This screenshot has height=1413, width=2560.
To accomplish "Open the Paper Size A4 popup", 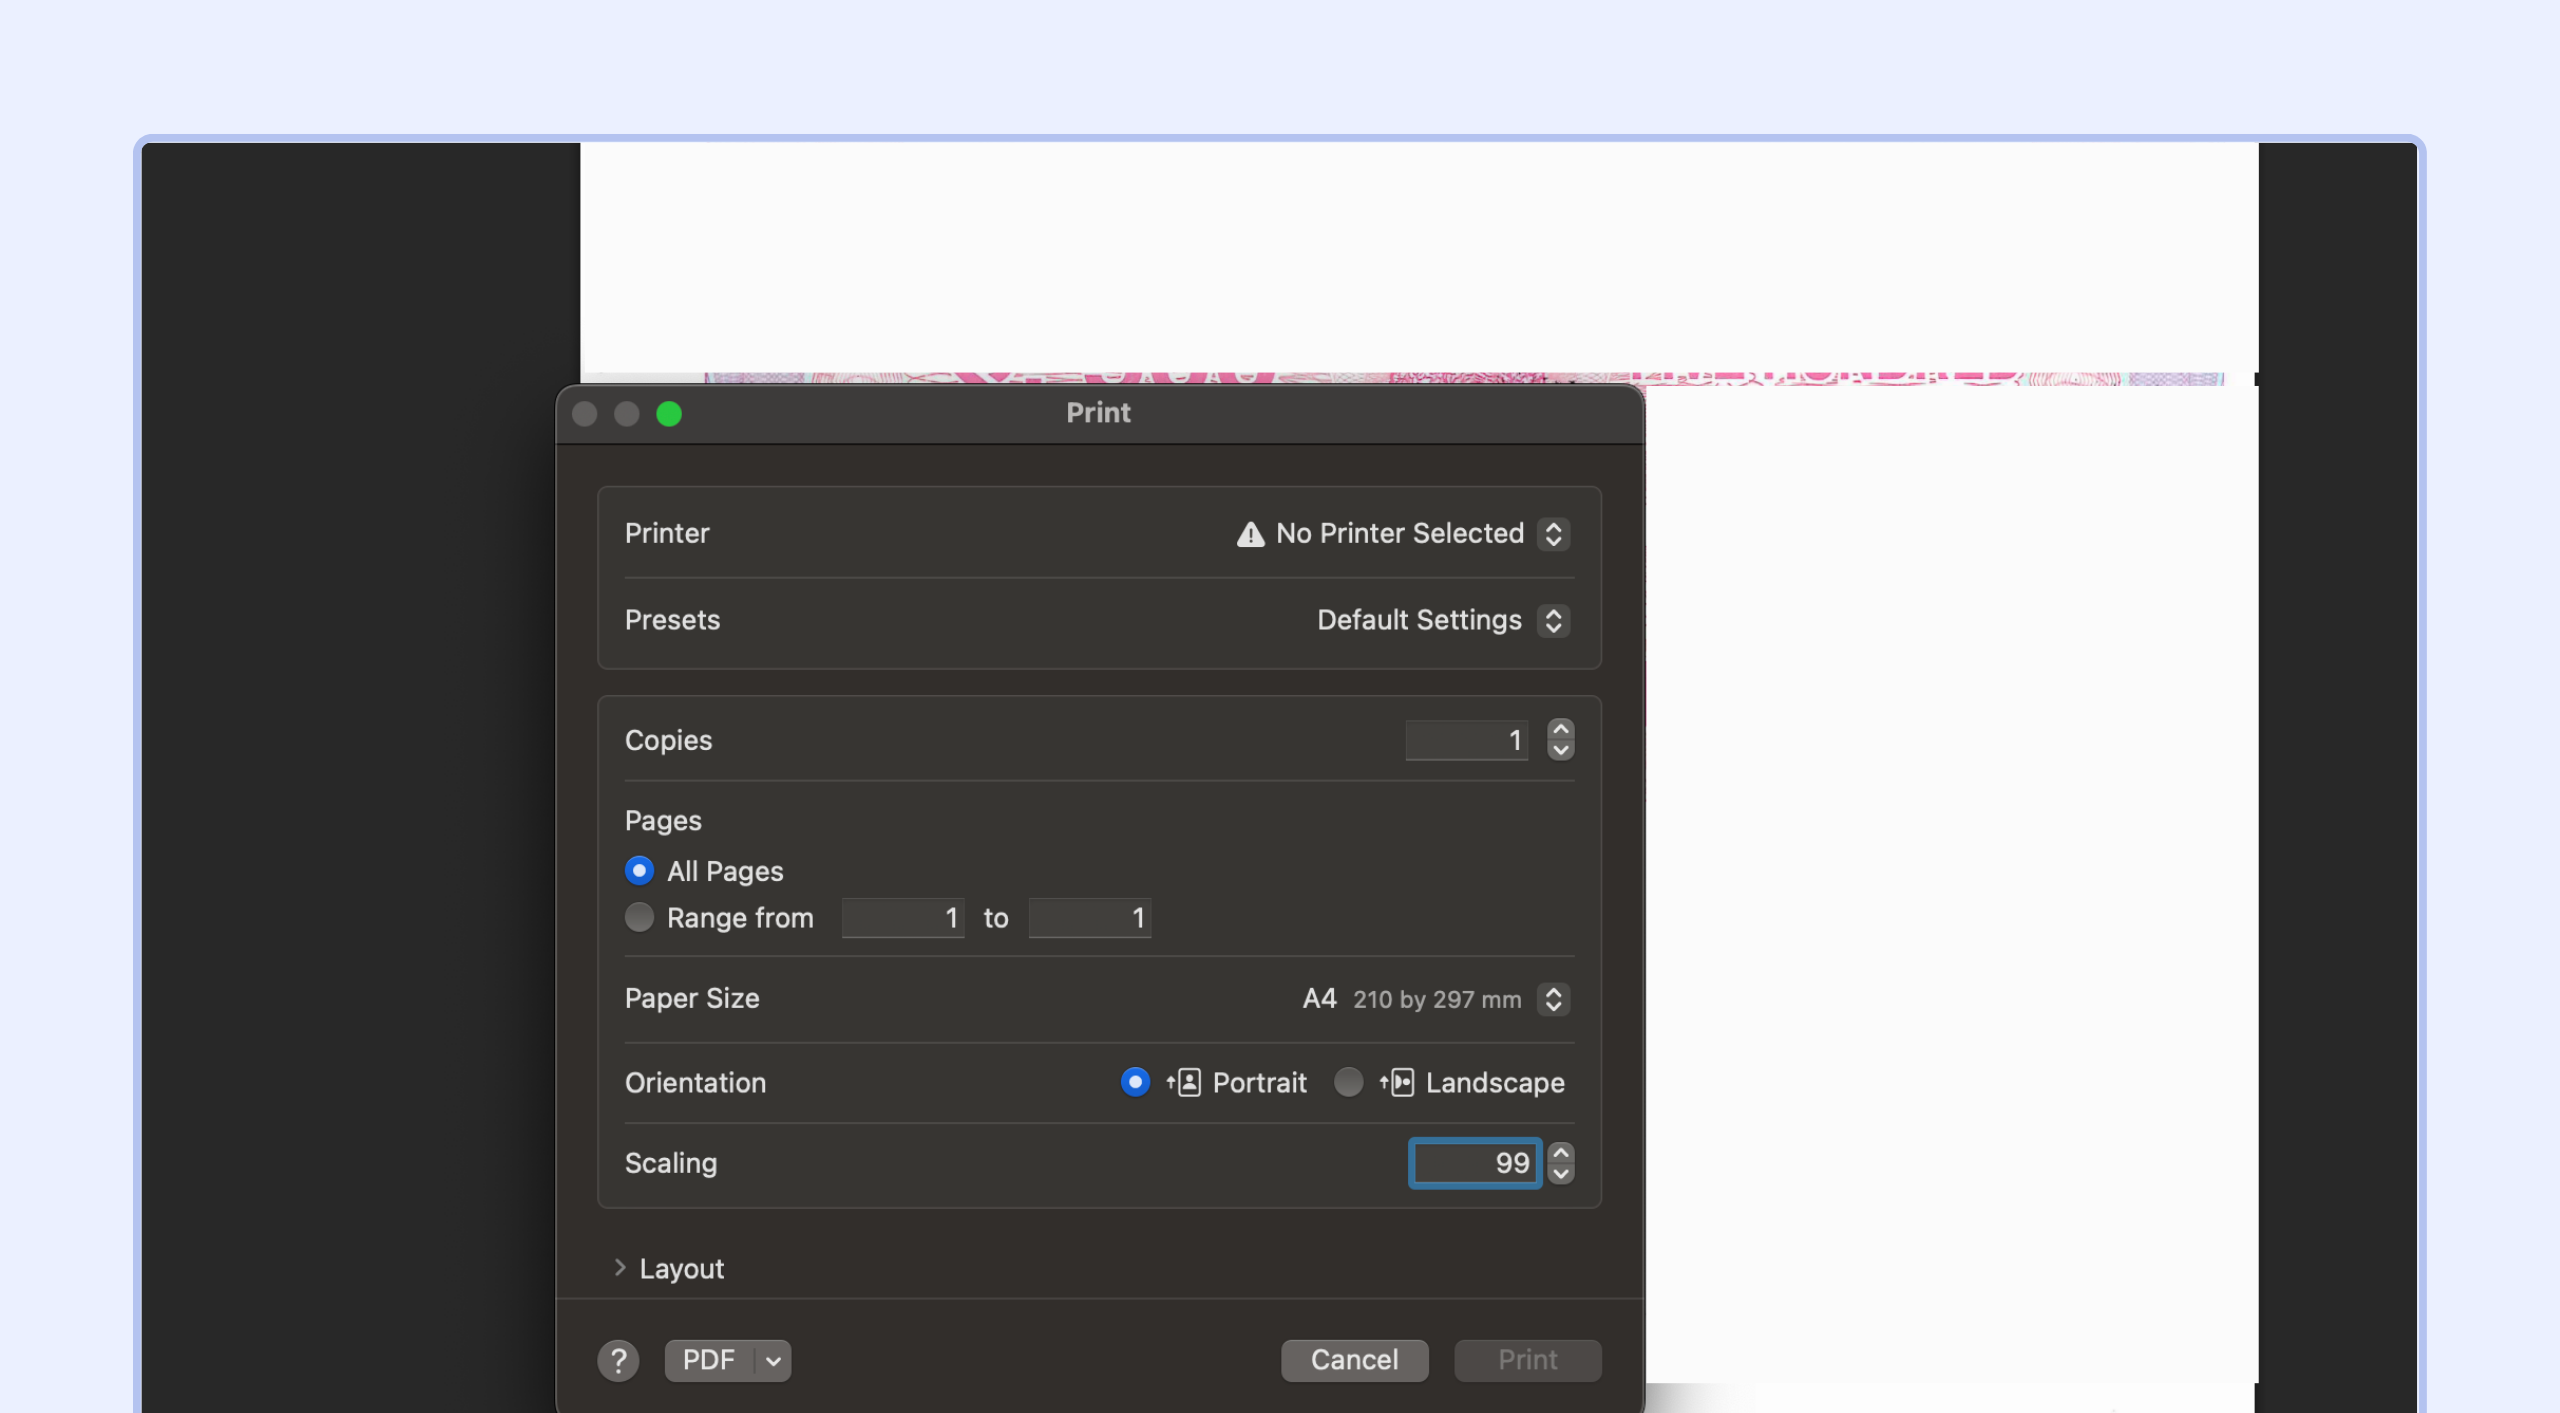I will point(1552,999).
